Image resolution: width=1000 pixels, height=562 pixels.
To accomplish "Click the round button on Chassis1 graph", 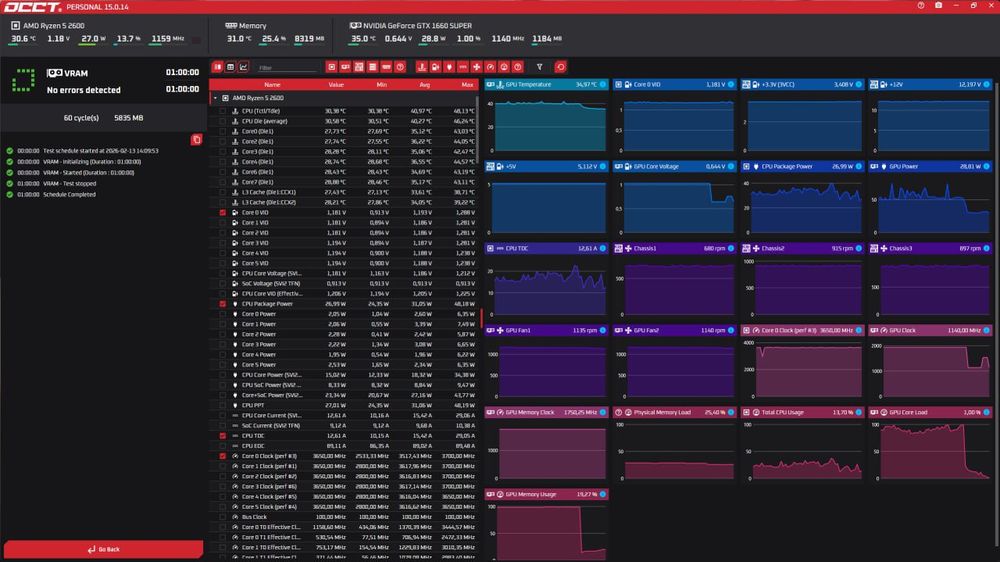I will [x=731, y=248].
